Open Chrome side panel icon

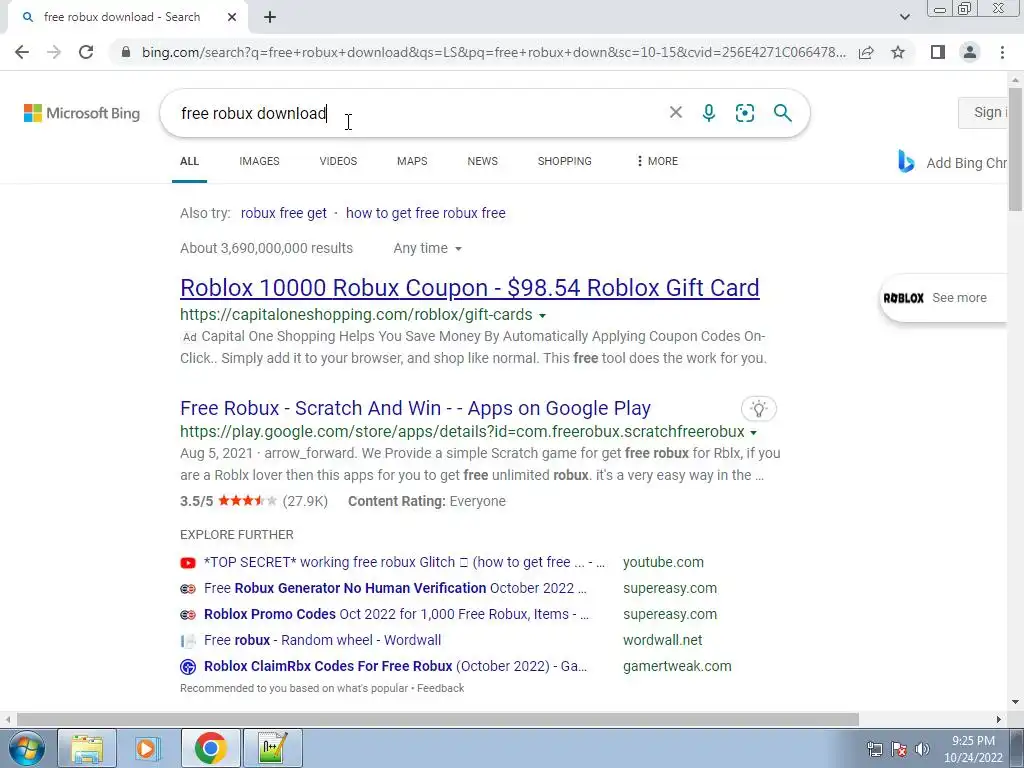pyautogui.click(x=938, y=52)
